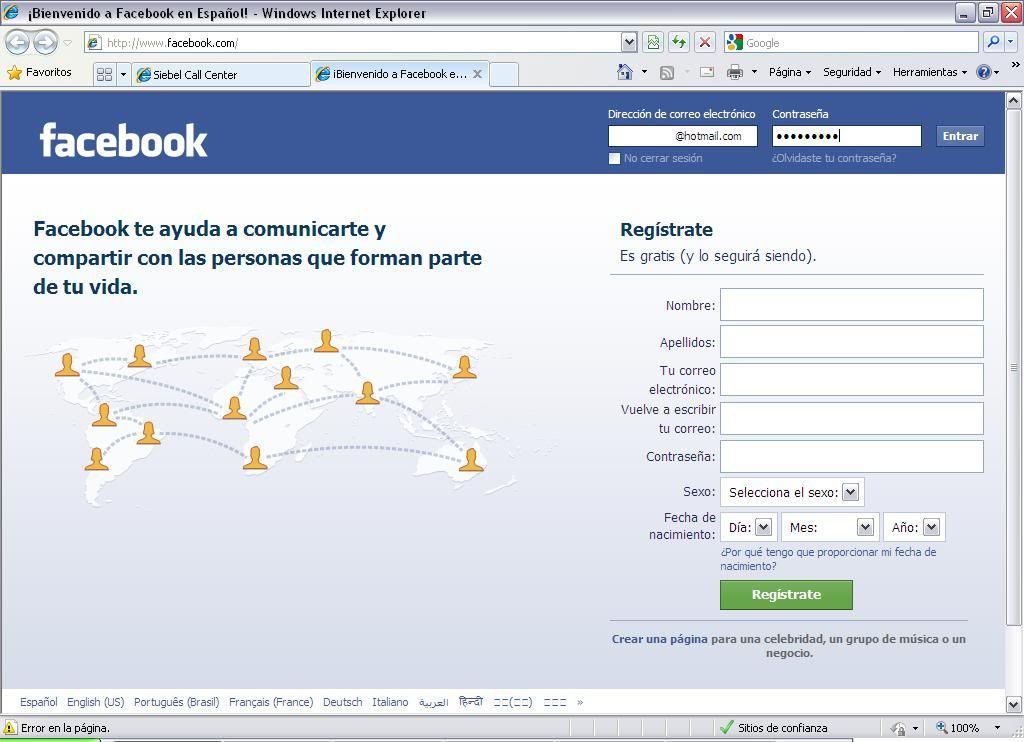1024x742 pixels.
Task: Open the zoom level dropdown arrow
Action: click(x=997, y=728)
